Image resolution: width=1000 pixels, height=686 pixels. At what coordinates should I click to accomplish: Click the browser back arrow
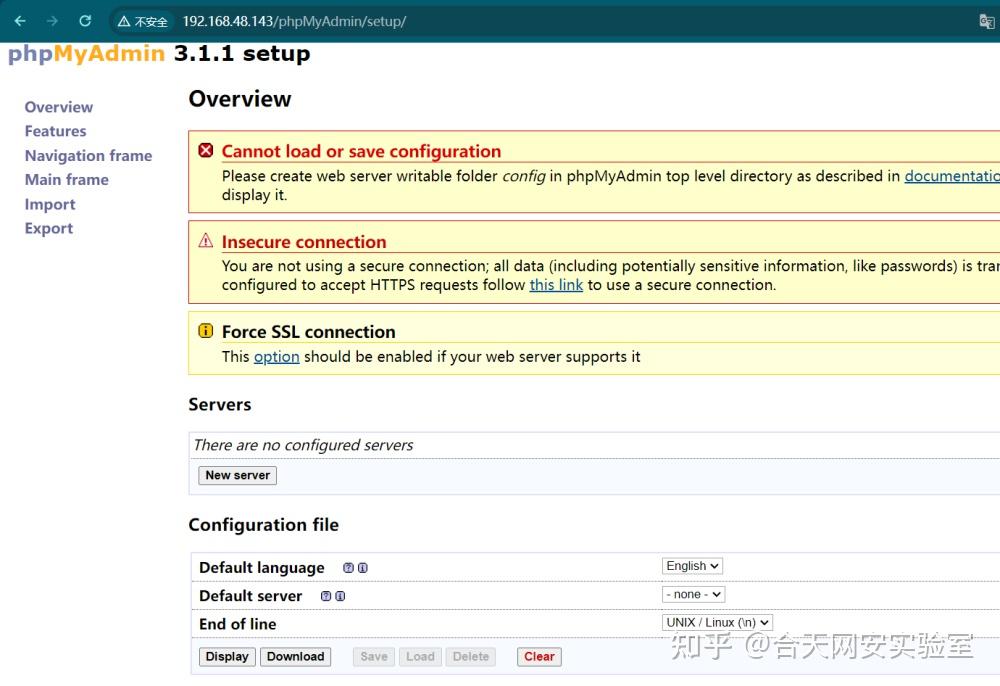tap(20, 20)
